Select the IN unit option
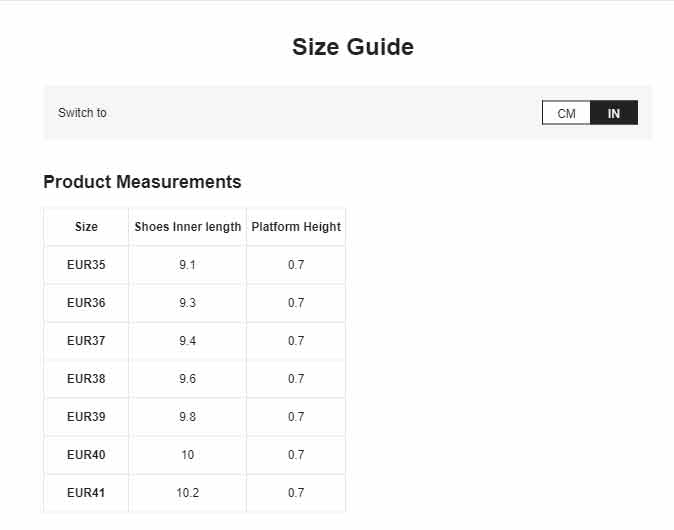The image size is (674, 530). (x=614, y=113)
